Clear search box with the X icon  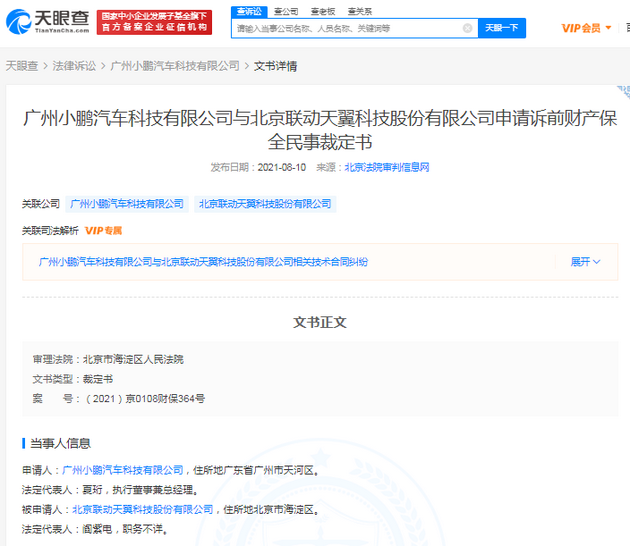point(467,28)
